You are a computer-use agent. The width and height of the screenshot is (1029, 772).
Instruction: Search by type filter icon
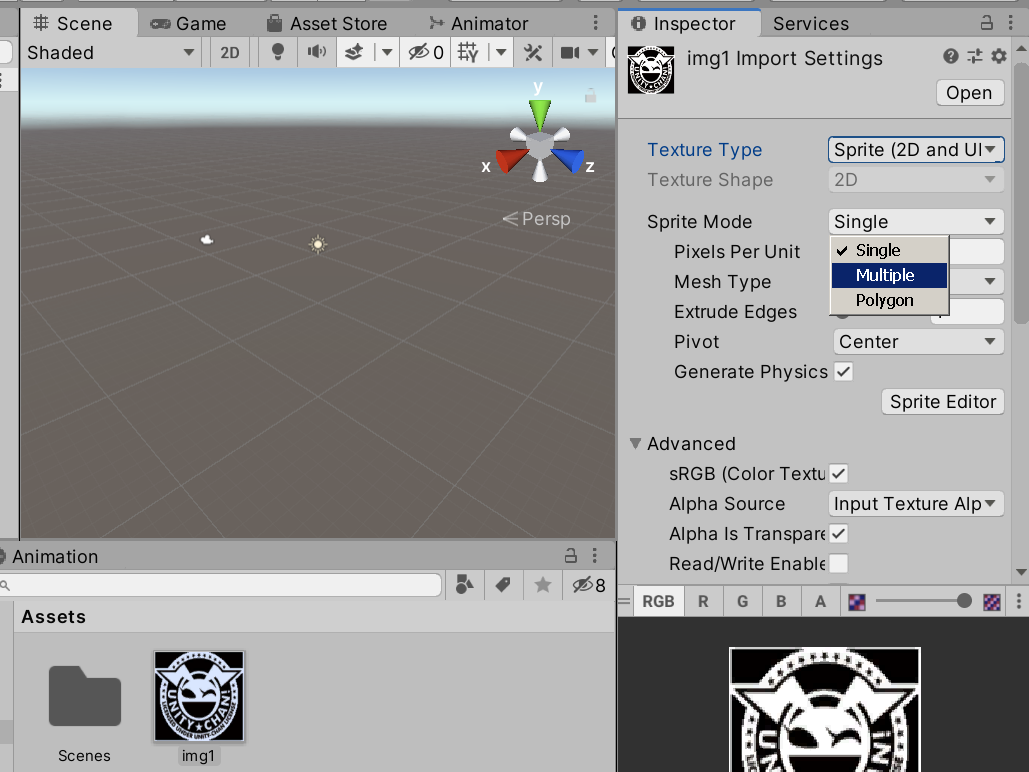tap(465, 584)
